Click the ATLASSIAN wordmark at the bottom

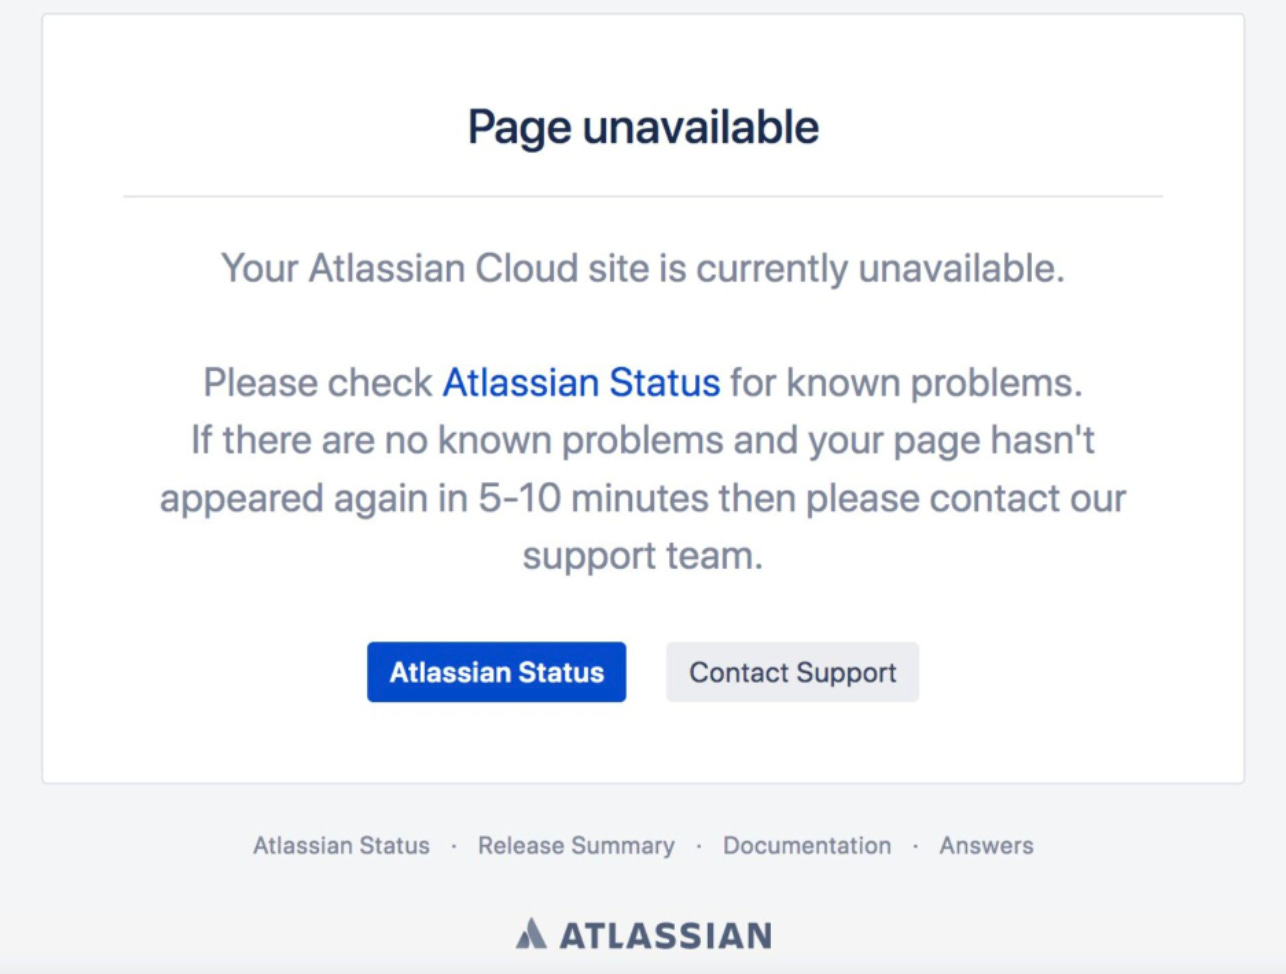click(x=665, y=936)
